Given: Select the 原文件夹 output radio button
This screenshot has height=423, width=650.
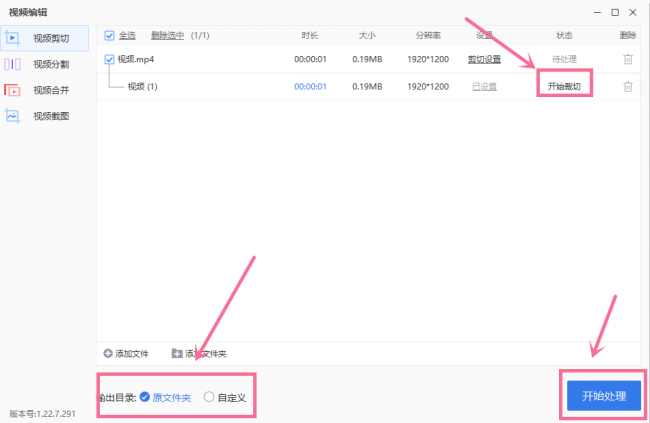Looking at the screenshot, I should click(x=145, y=397).
